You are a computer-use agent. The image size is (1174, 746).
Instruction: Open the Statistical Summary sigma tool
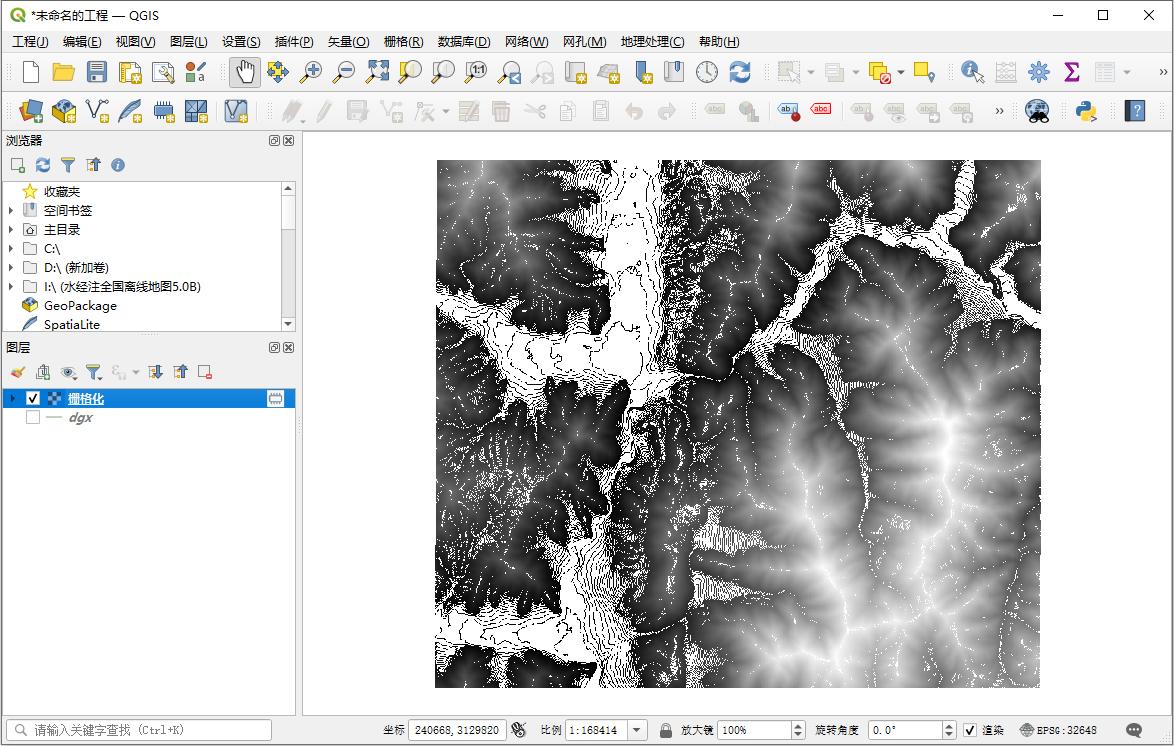coord(1072,72)
